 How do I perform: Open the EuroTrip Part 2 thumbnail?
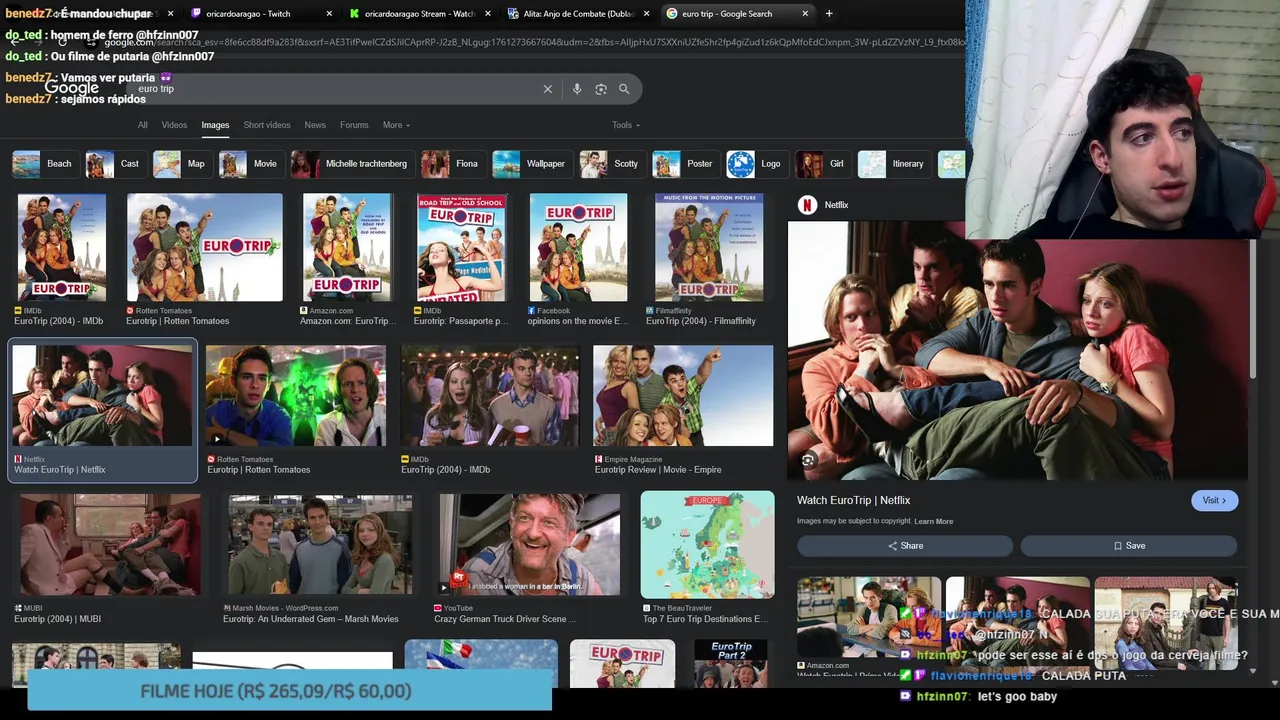tap(731, 663)
